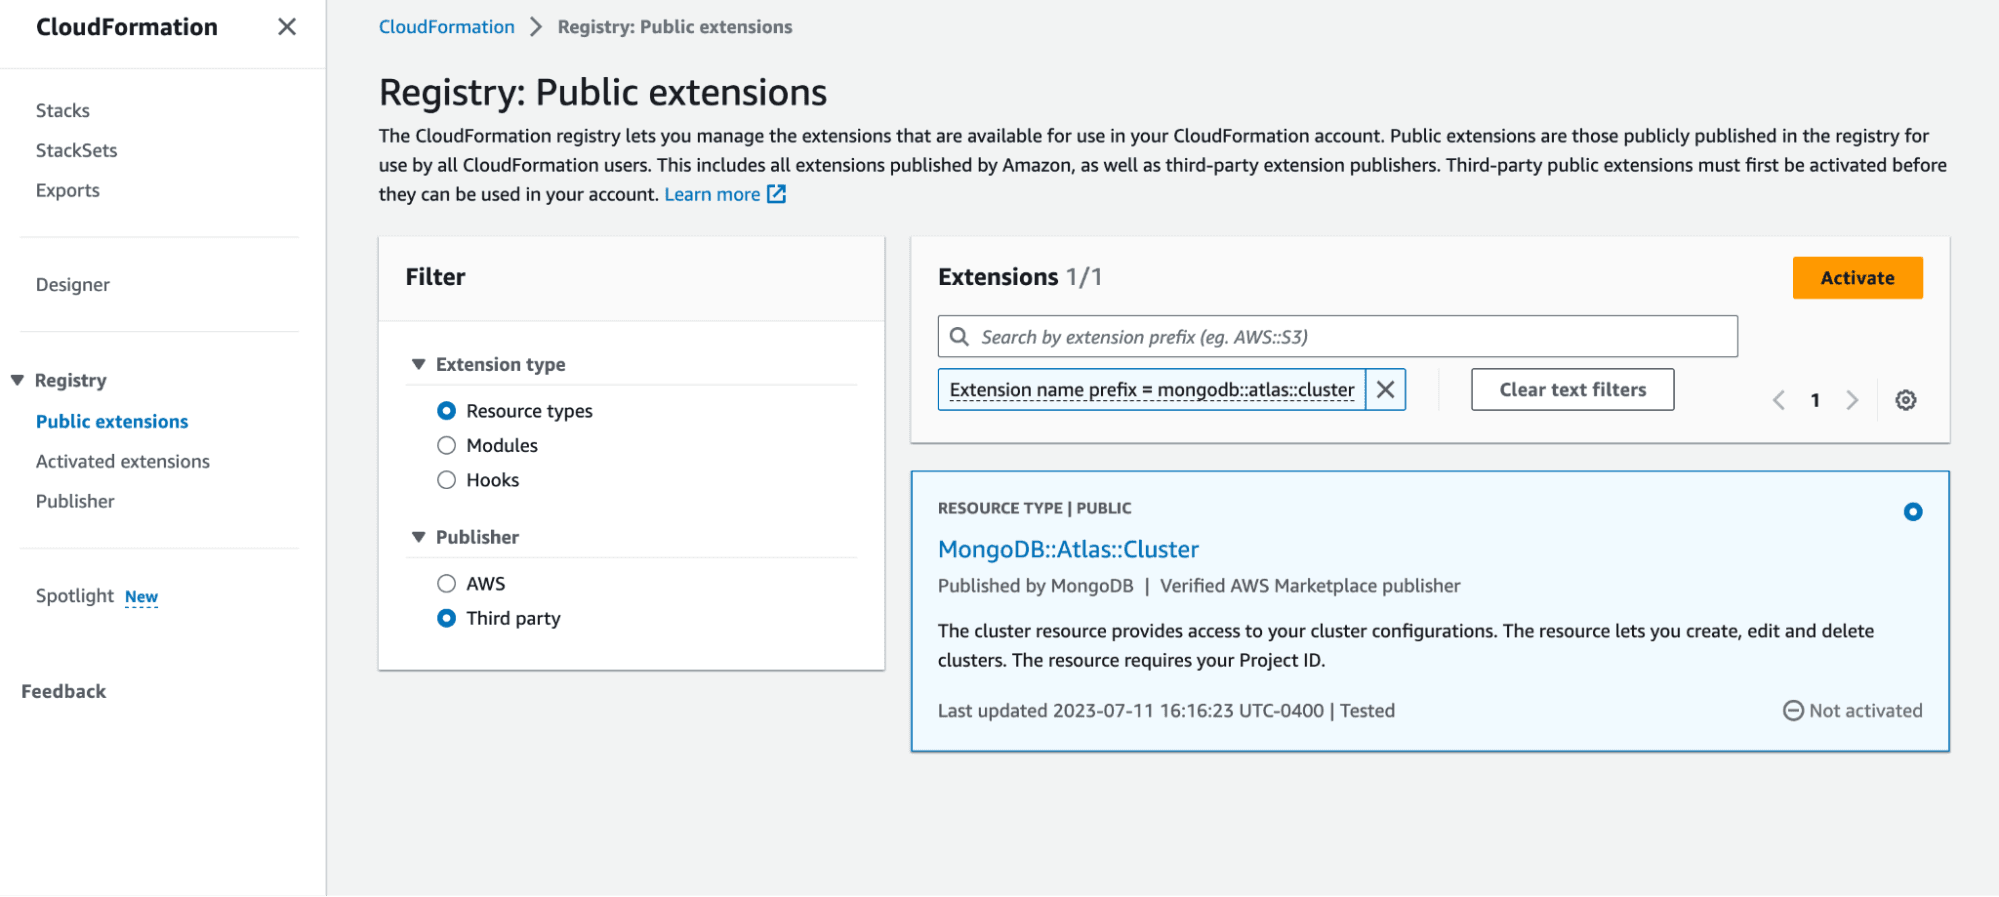Click the Not activated status icon
This screenshot has width=1999, height=897.
point(1793,711)
